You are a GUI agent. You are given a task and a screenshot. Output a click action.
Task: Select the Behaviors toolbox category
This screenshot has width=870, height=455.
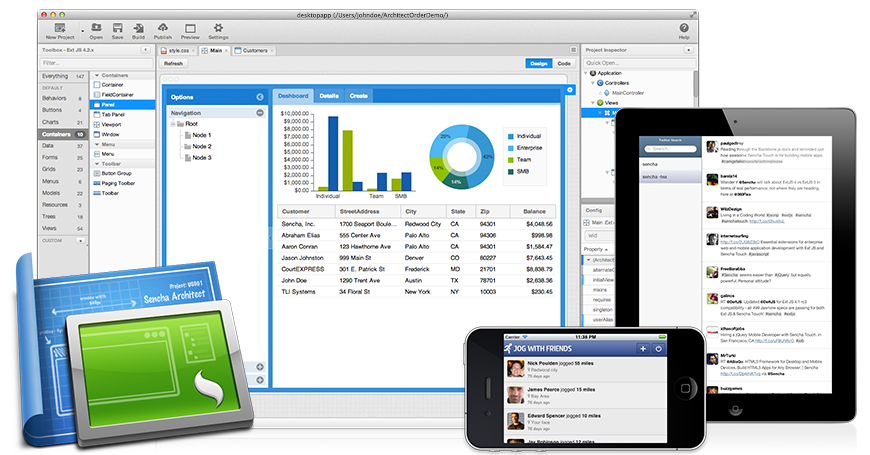[x=63, y=98]
